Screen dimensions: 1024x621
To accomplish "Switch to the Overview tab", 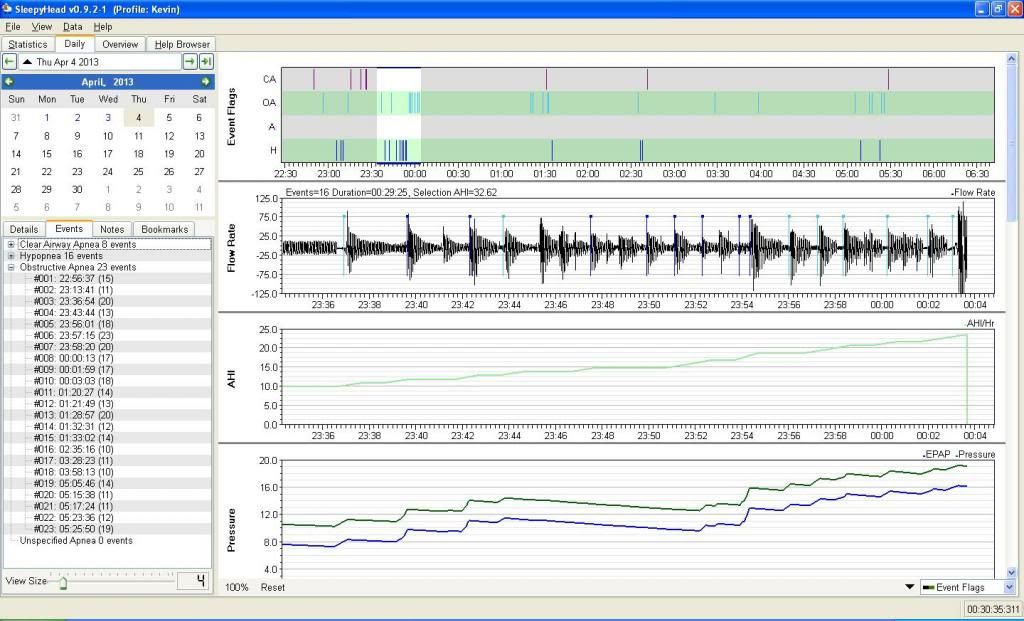I will coord(120,44).
